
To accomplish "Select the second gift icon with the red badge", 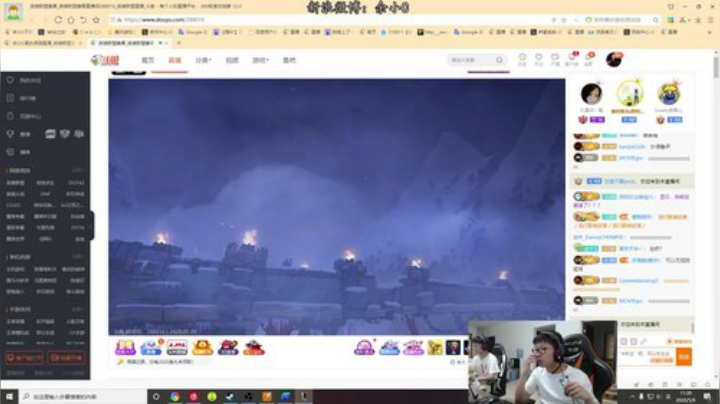I will coord(151,348).
